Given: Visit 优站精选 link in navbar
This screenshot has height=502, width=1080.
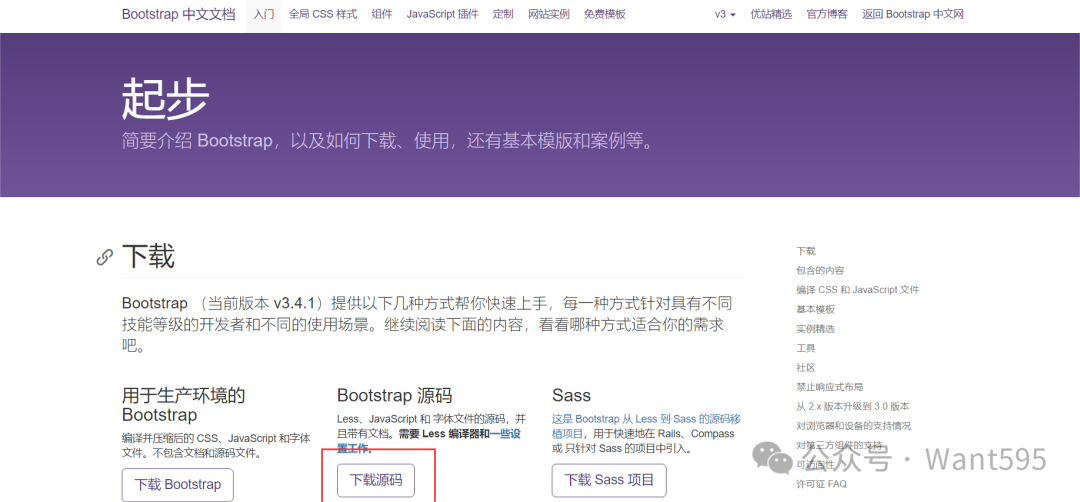Looking at the screenshot, I should pyautogui.click(x=771, y=14).
